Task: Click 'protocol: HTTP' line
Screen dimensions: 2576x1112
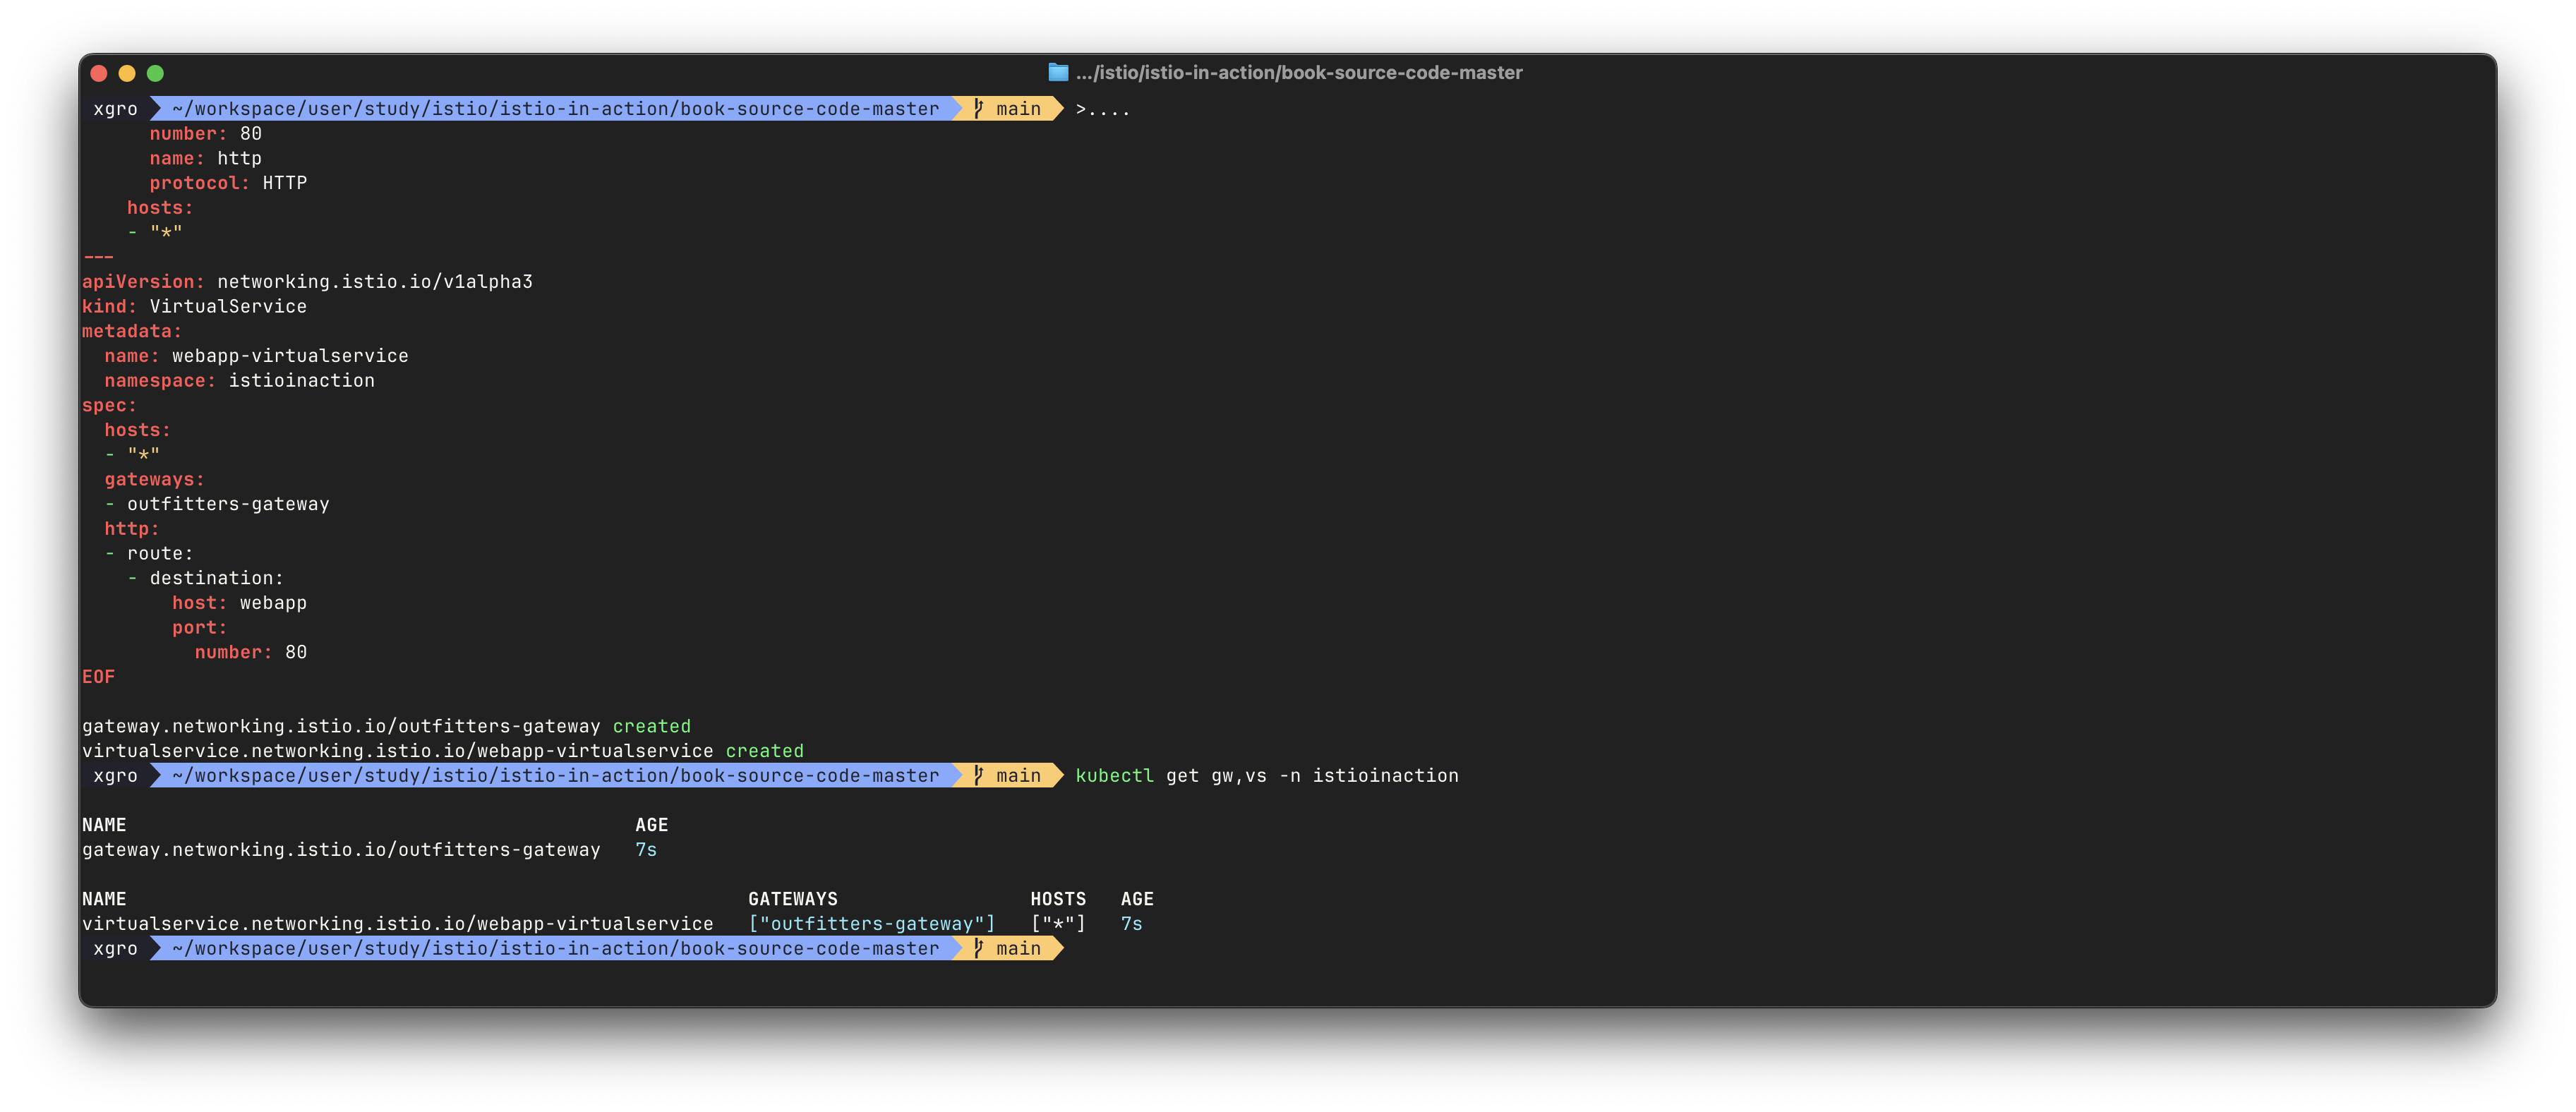Action: (x=228, y=182)
